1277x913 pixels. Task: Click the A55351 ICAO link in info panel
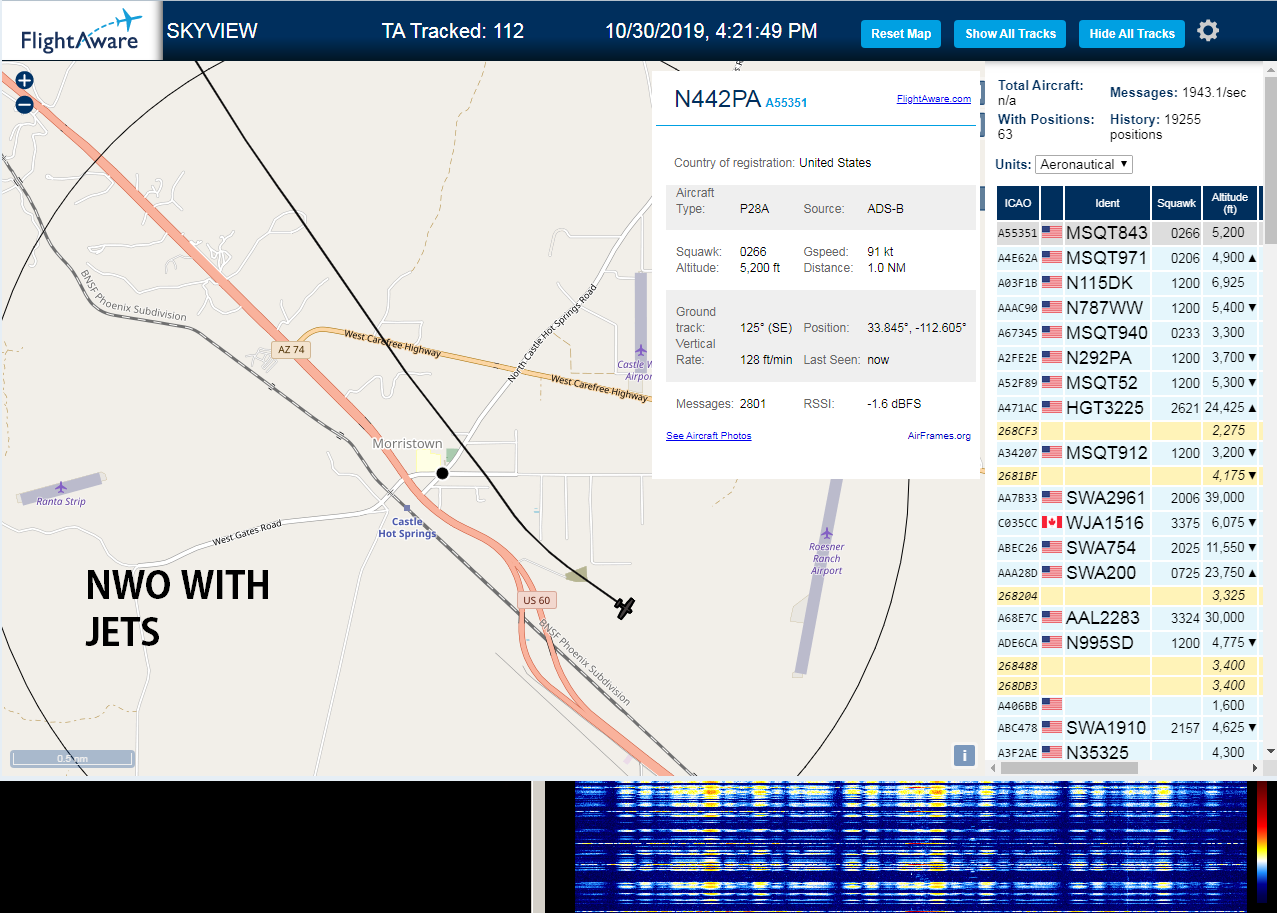[786, 102]
